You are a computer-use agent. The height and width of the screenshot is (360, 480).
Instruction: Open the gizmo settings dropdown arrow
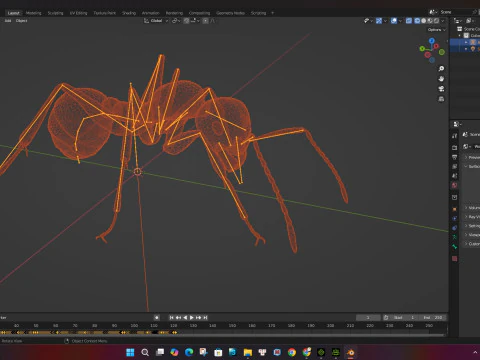point(385,21)
